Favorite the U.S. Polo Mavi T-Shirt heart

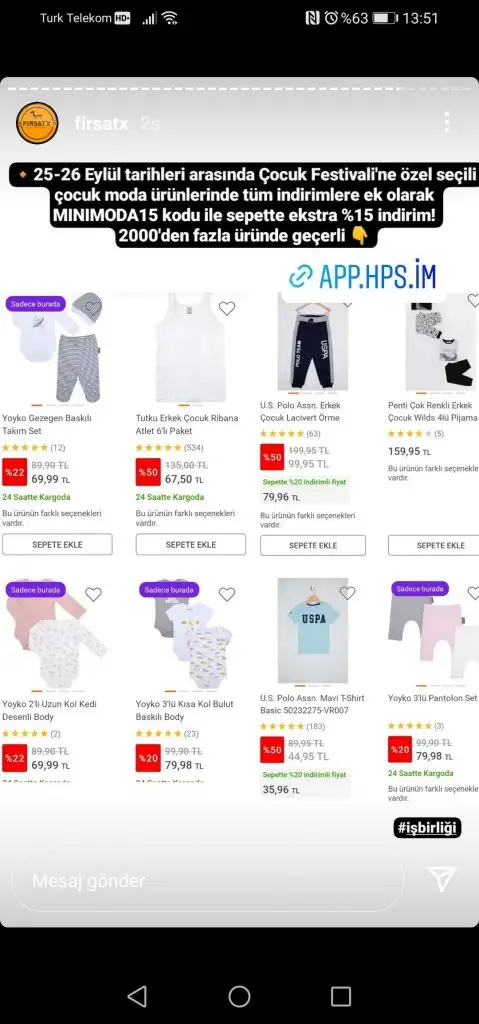[x=348, y=593]
